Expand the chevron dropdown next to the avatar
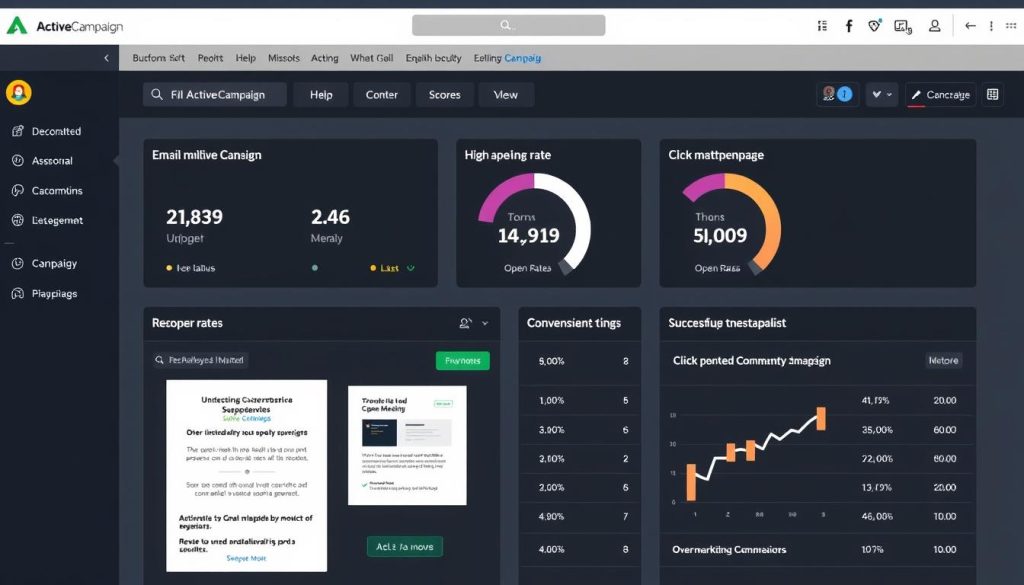This screenshot has height=585, width=1024. 874,94
